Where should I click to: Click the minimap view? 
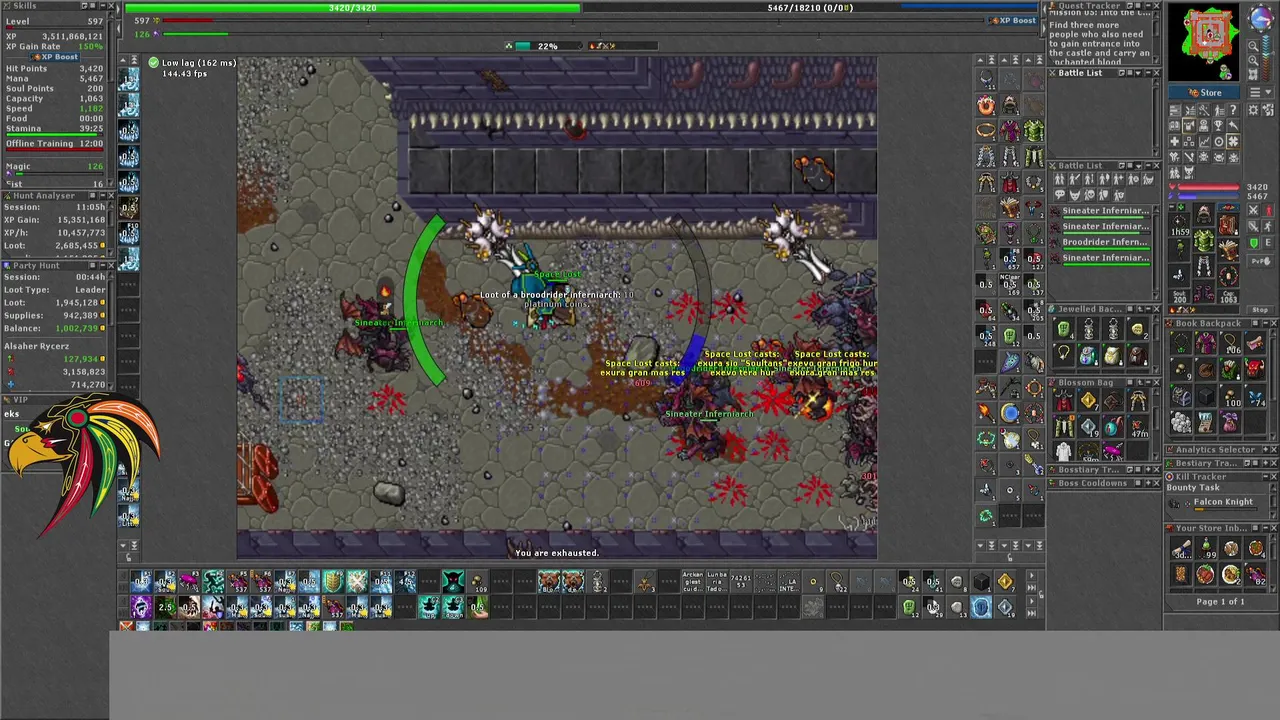[x=1204, y=42]
